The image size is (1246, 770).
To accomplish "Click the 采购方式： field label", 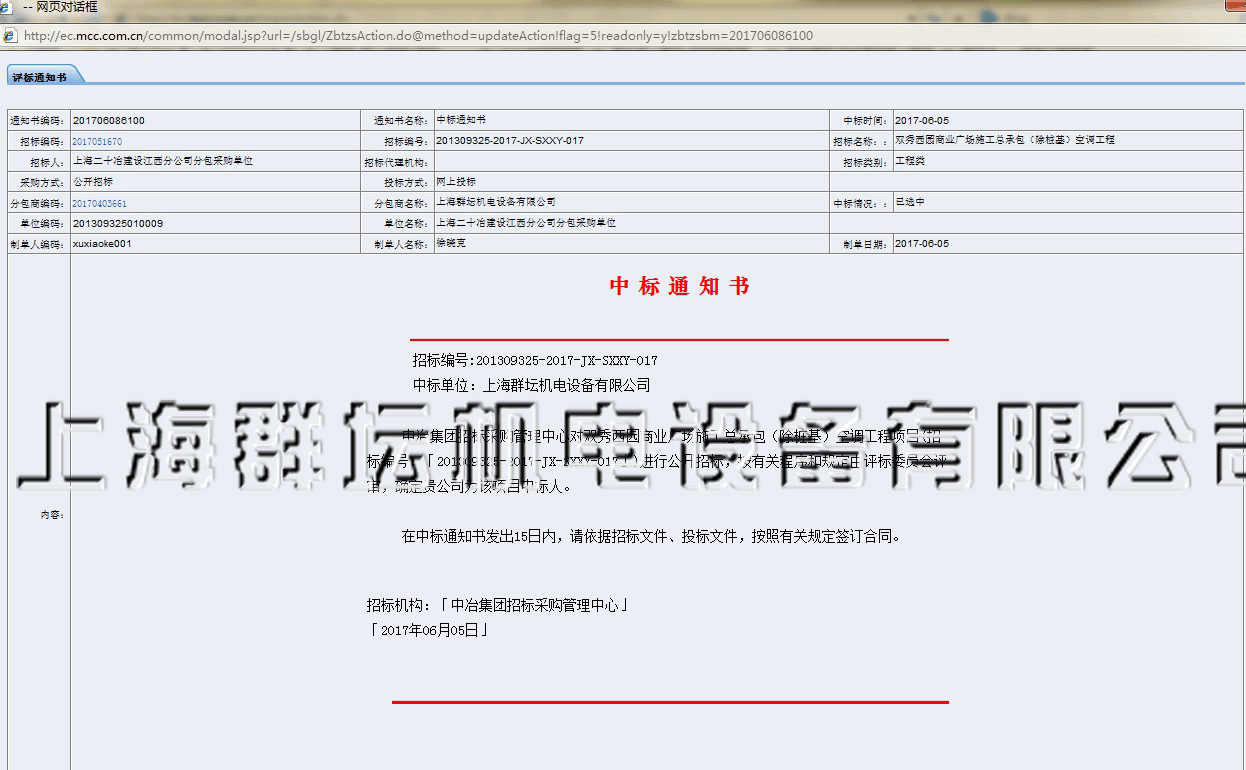I will [x=43, y=183].
